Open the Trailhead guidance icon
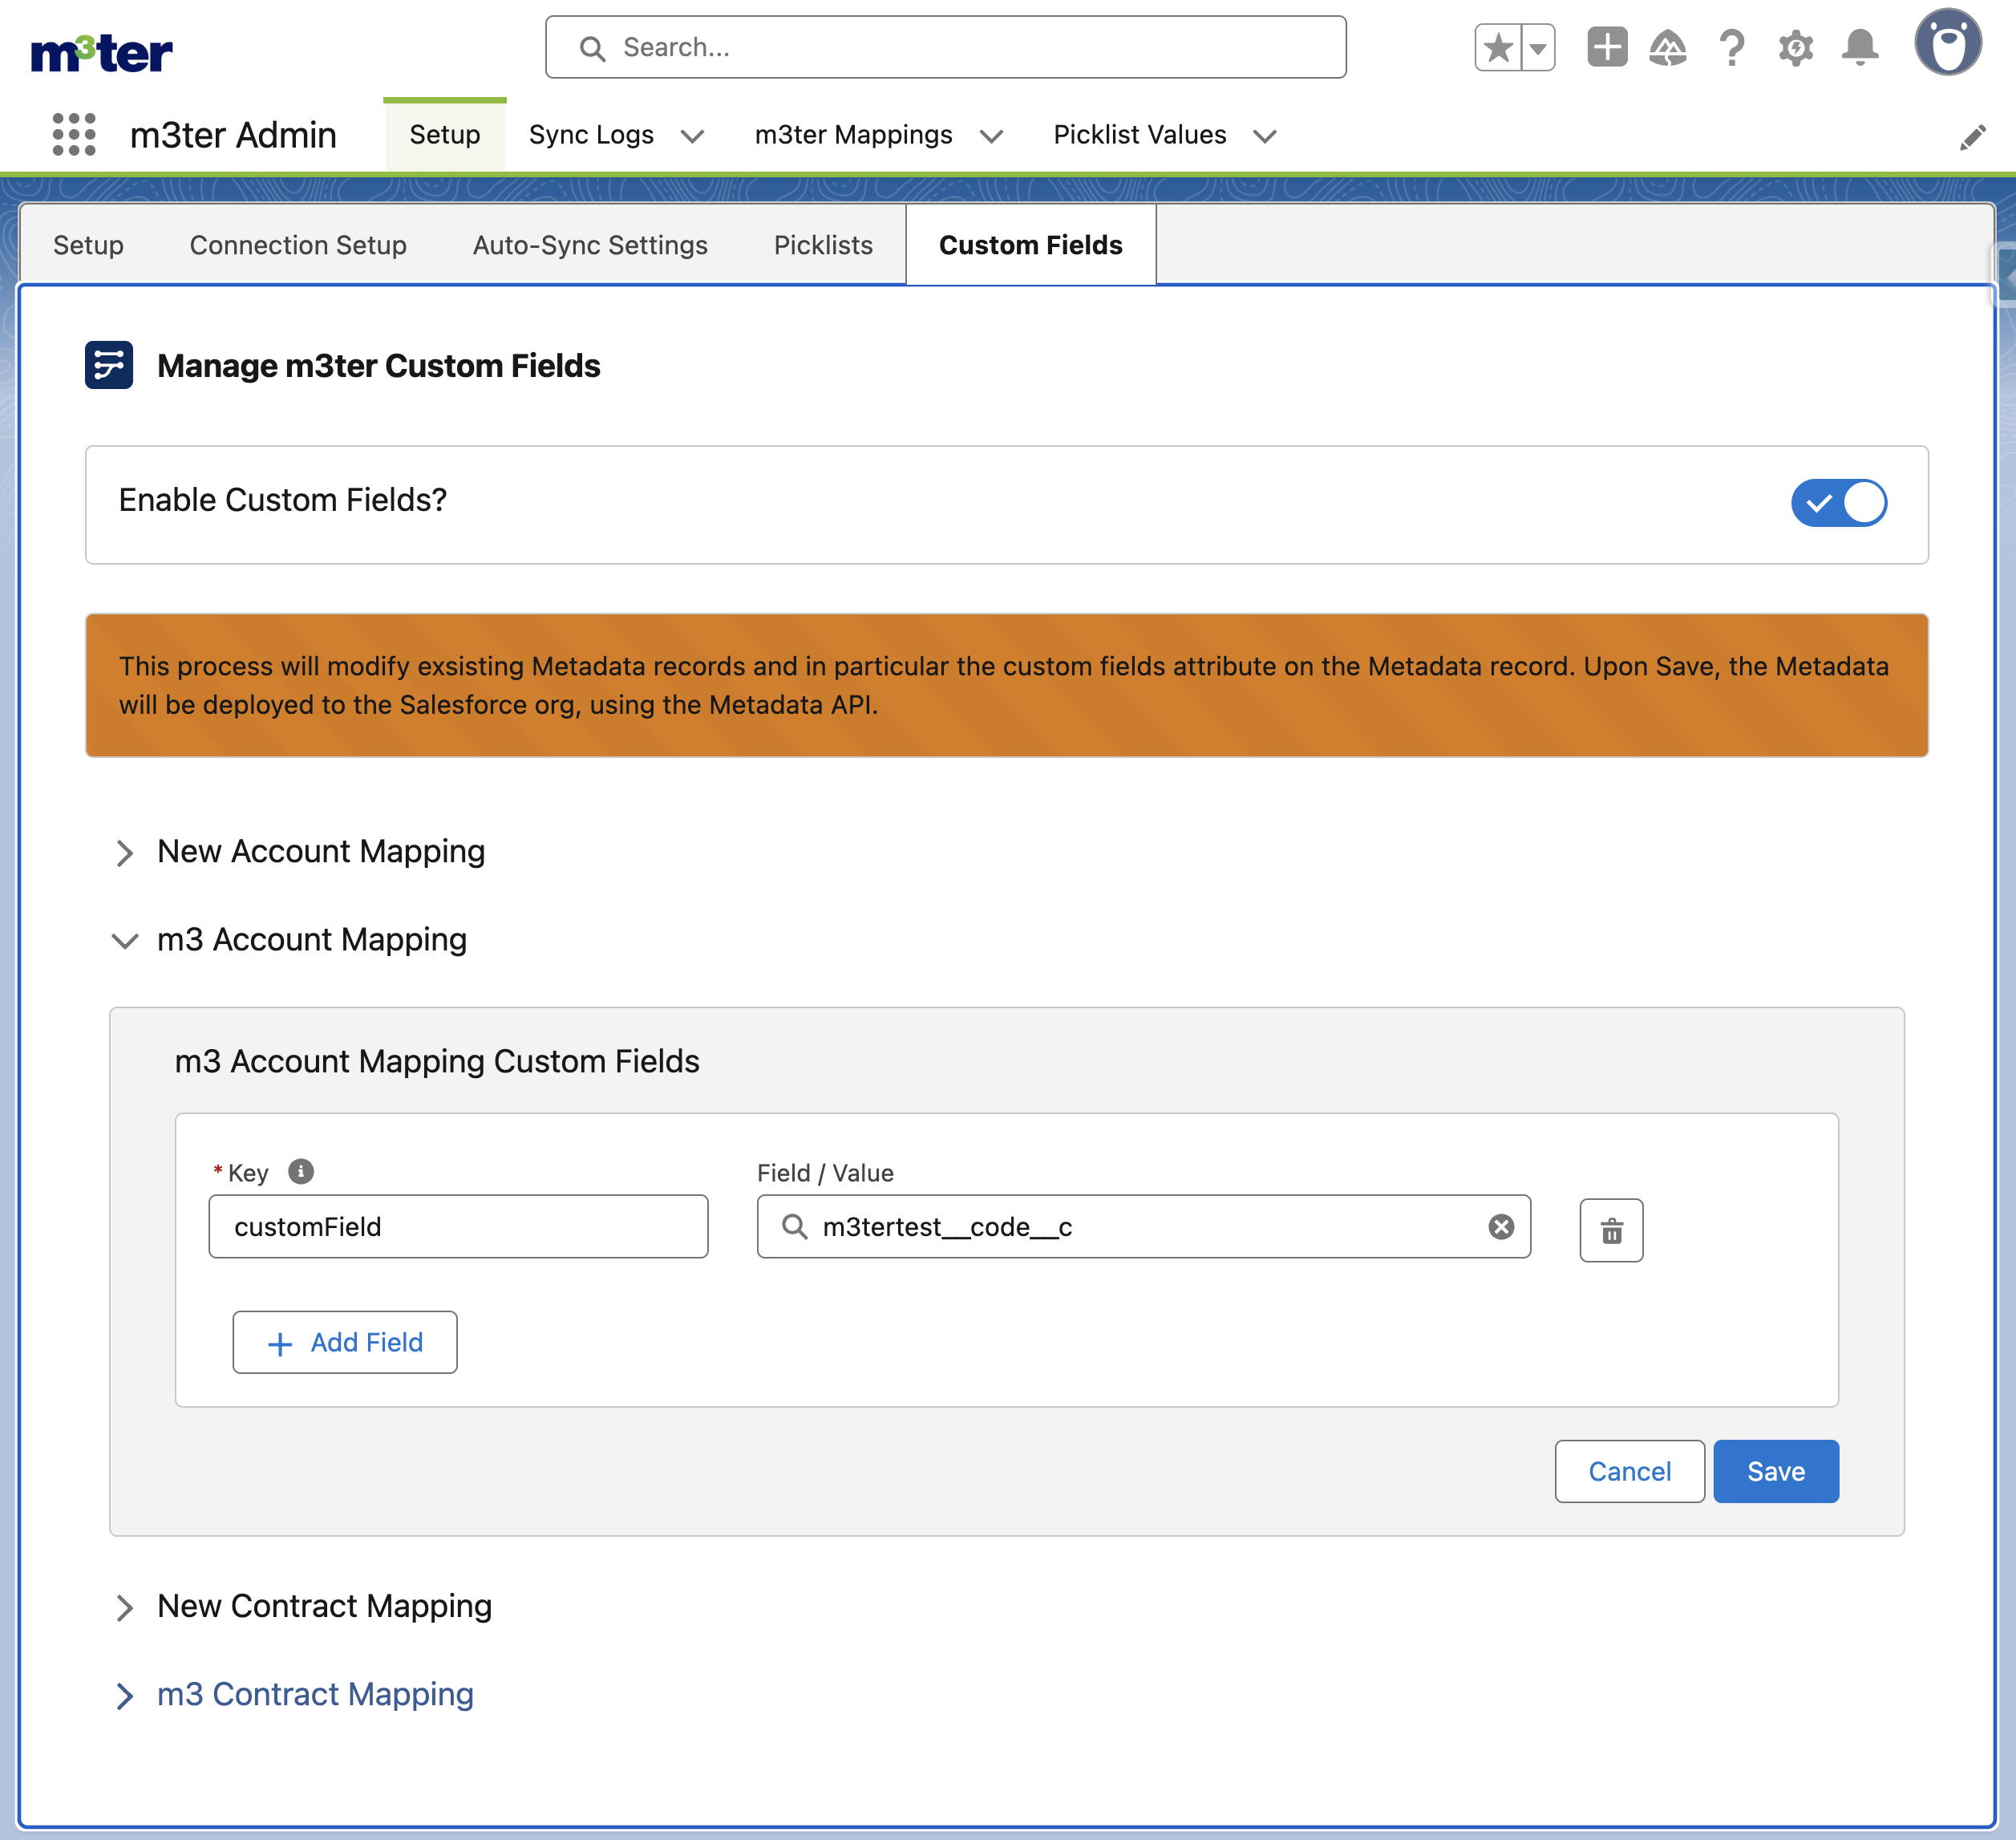 pos(1667,47)
